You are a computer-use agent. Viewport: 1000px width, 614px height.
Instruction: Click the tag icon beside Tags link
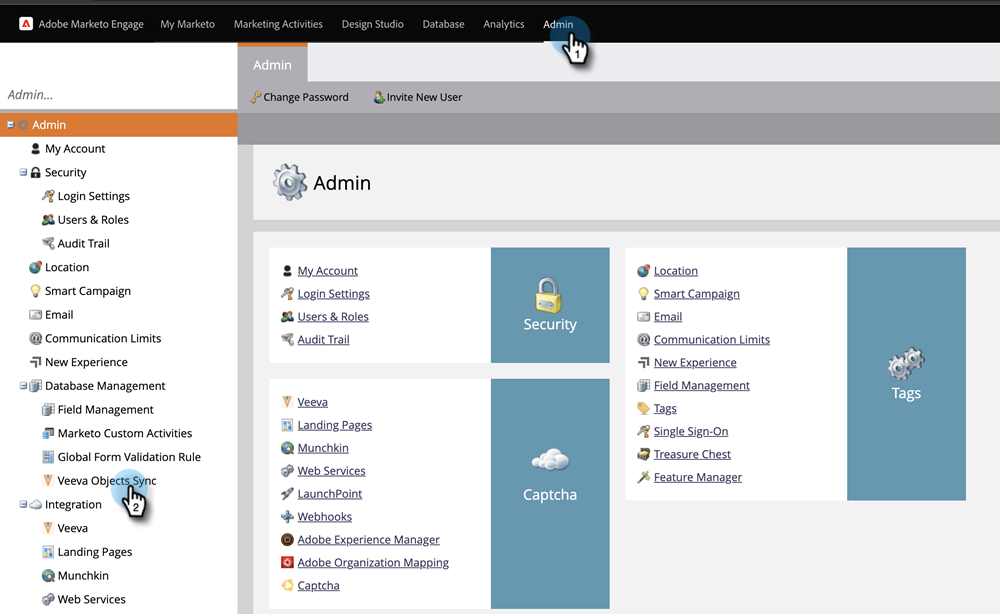(x=643, y=408)
